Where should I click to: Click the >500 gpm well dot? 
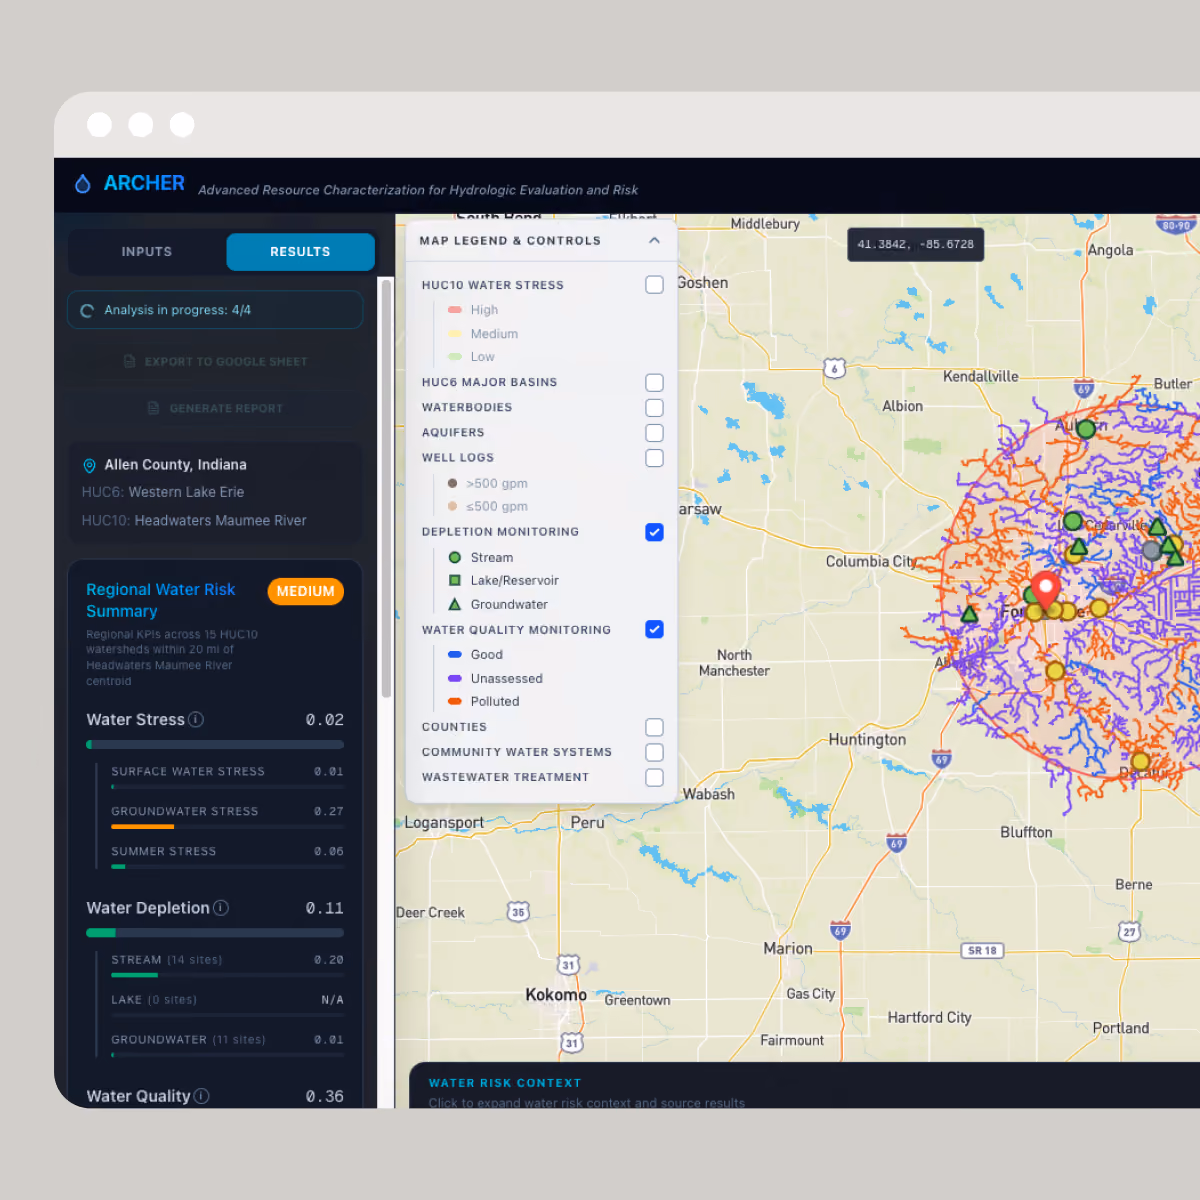point(452,483)
